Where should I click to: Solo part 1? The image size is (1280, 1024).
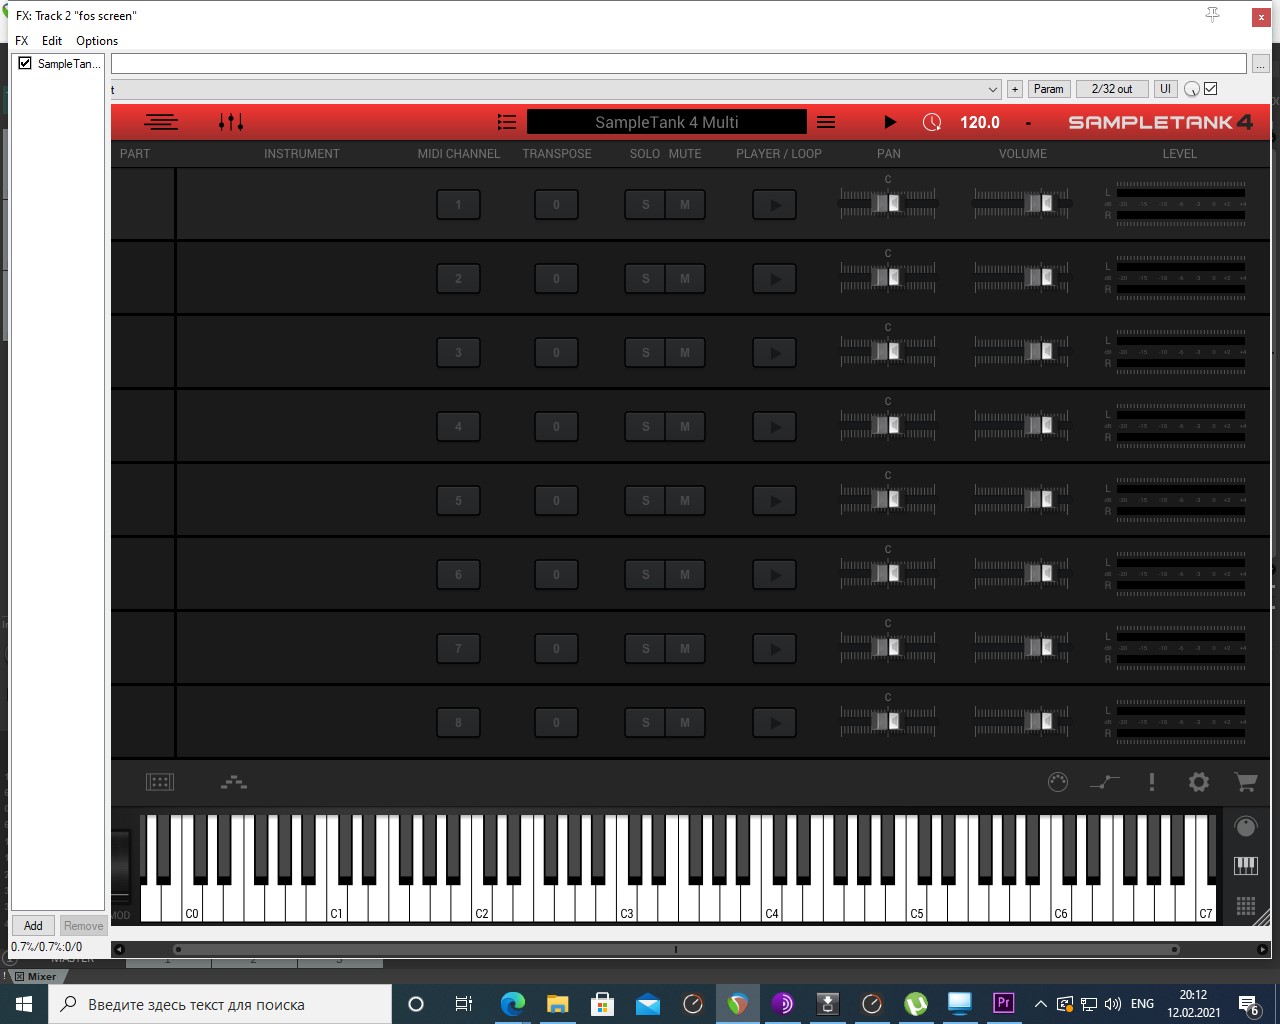(x=646, y=205)
